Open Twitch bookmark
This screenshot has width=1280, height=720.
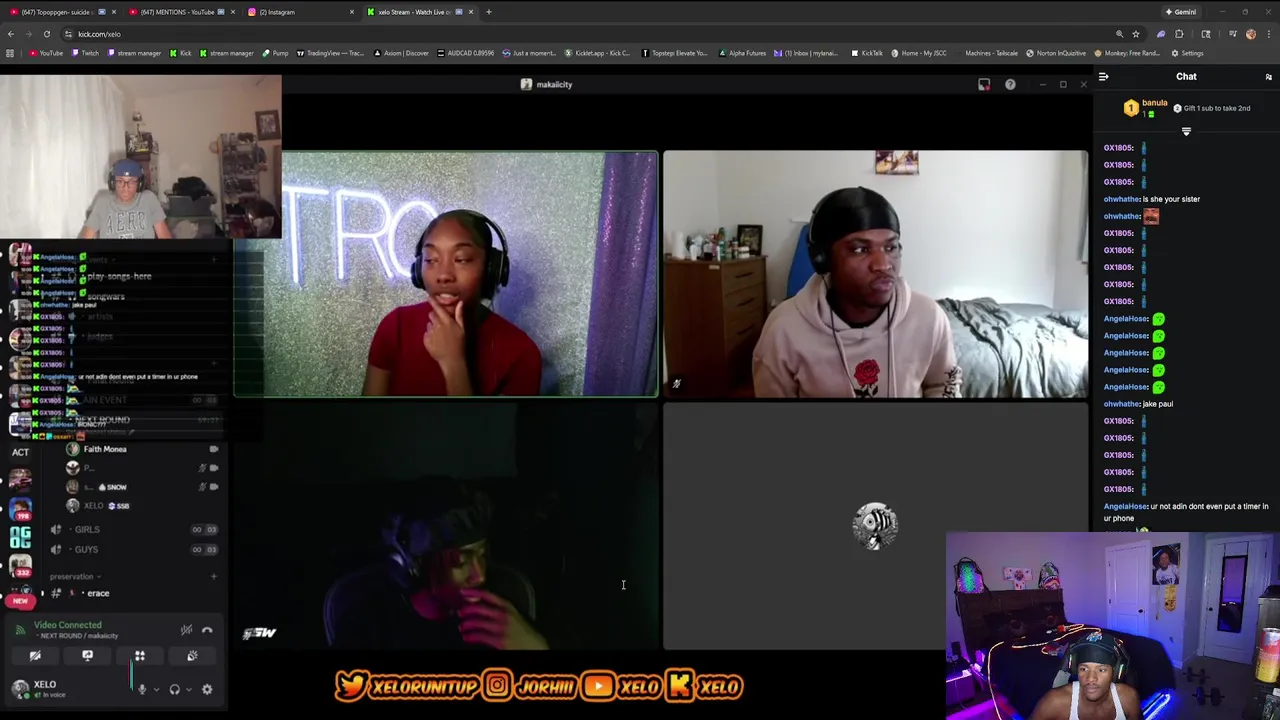point(86,53)
